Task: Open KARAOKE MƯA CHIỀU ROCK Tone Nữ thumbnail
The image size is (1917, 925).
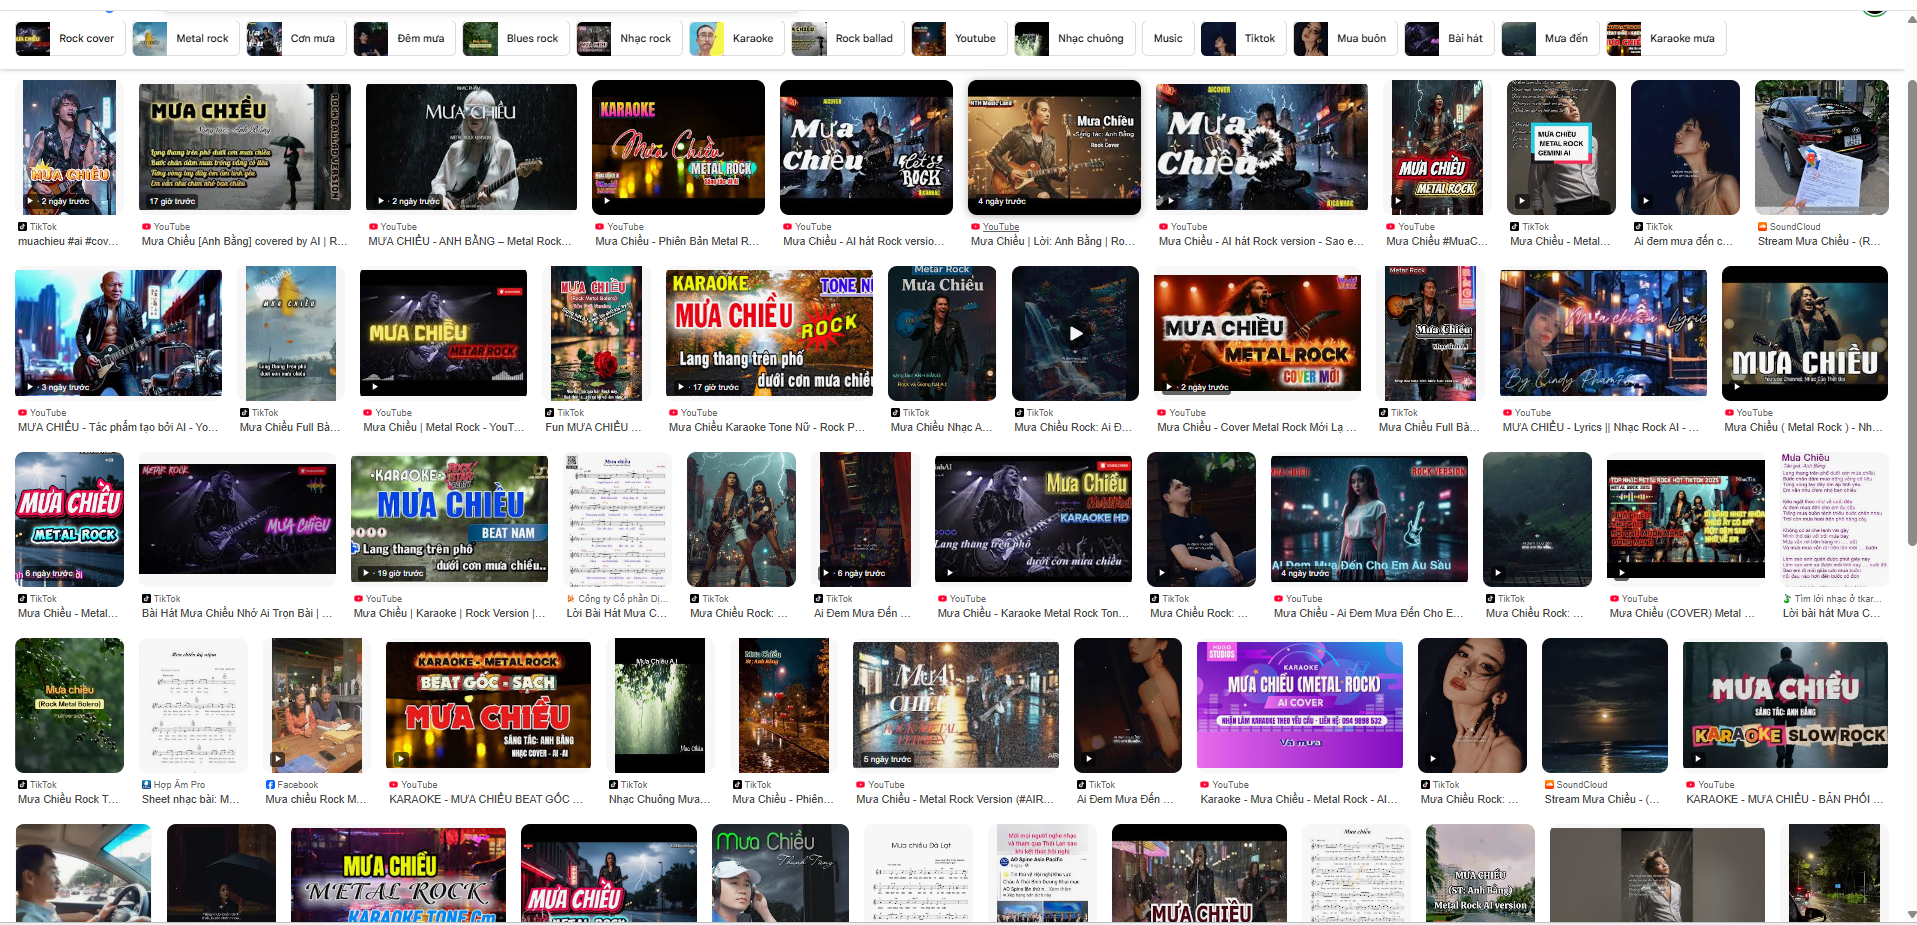Action: [x=769, y=334]
